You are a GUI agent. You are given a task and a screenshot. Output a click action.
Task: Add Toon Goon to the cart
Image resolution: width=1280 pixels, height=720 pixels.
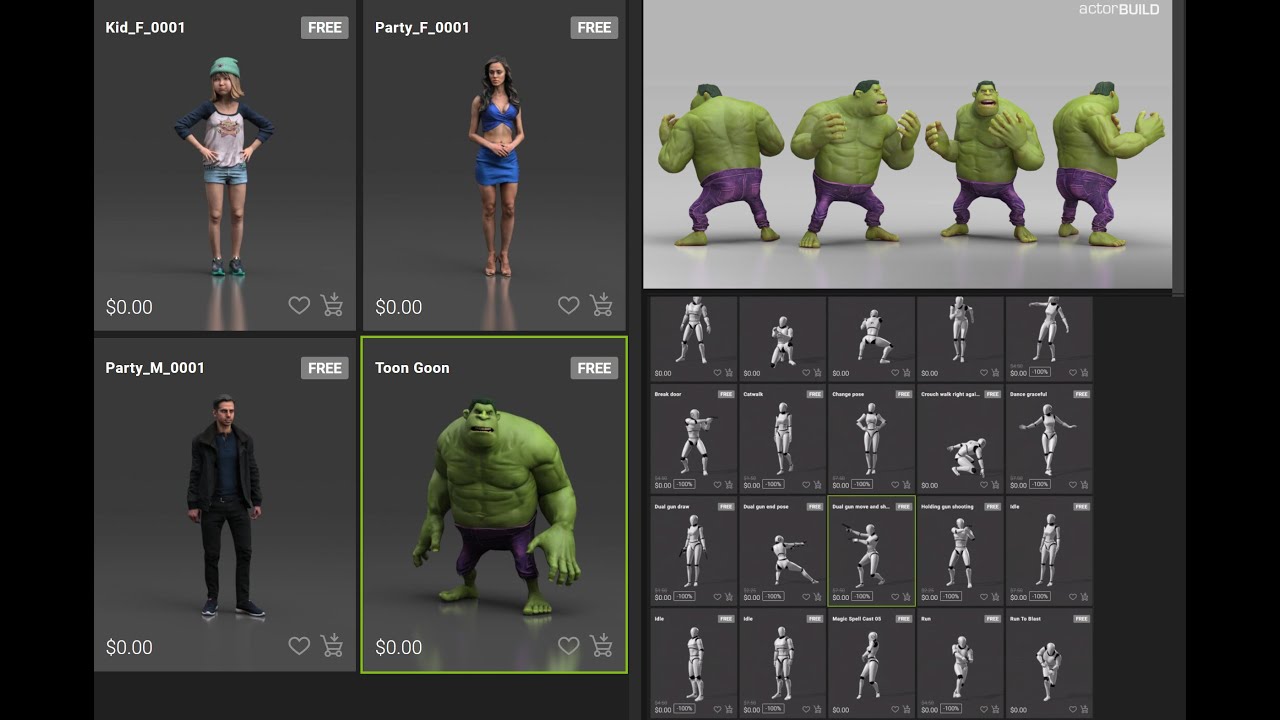(x=601, y=645)
